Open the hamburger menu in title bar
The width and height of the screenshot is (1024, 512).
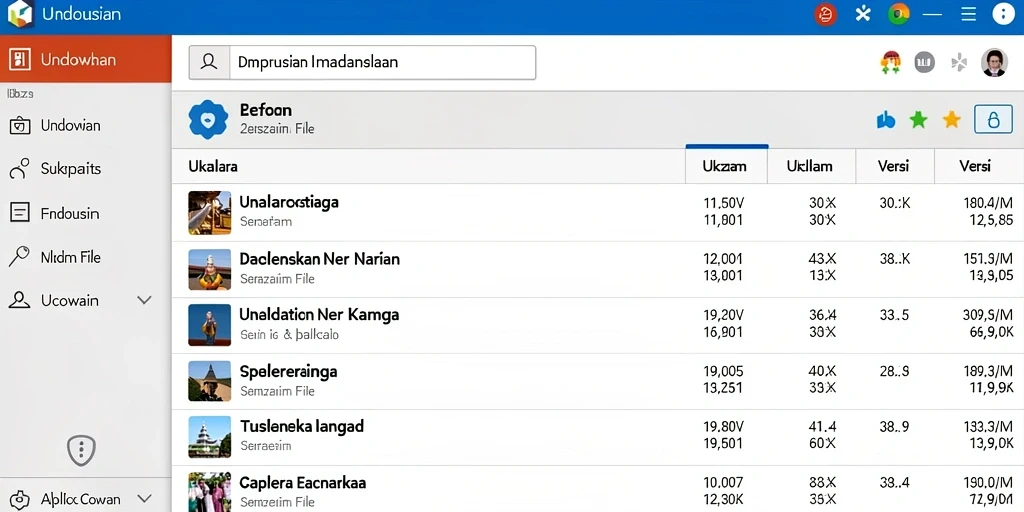point(968,14)
